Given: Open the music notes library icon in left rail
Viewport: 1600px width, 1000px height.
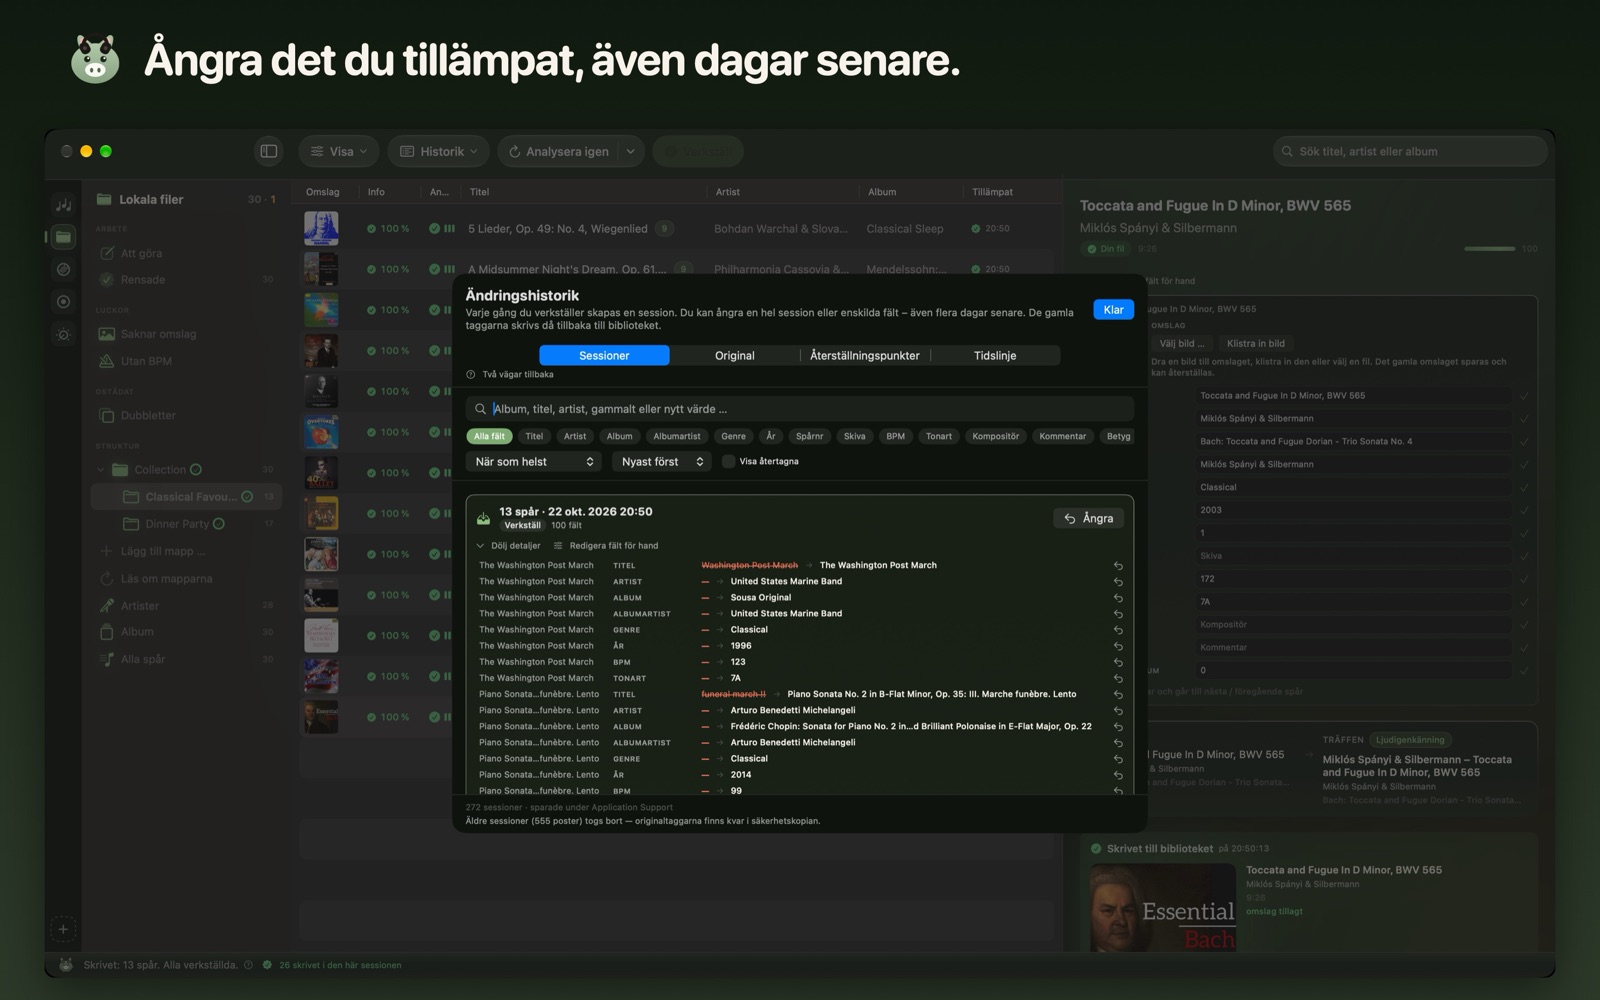Looking at the screenshot, I should click(x=63, y=204).
